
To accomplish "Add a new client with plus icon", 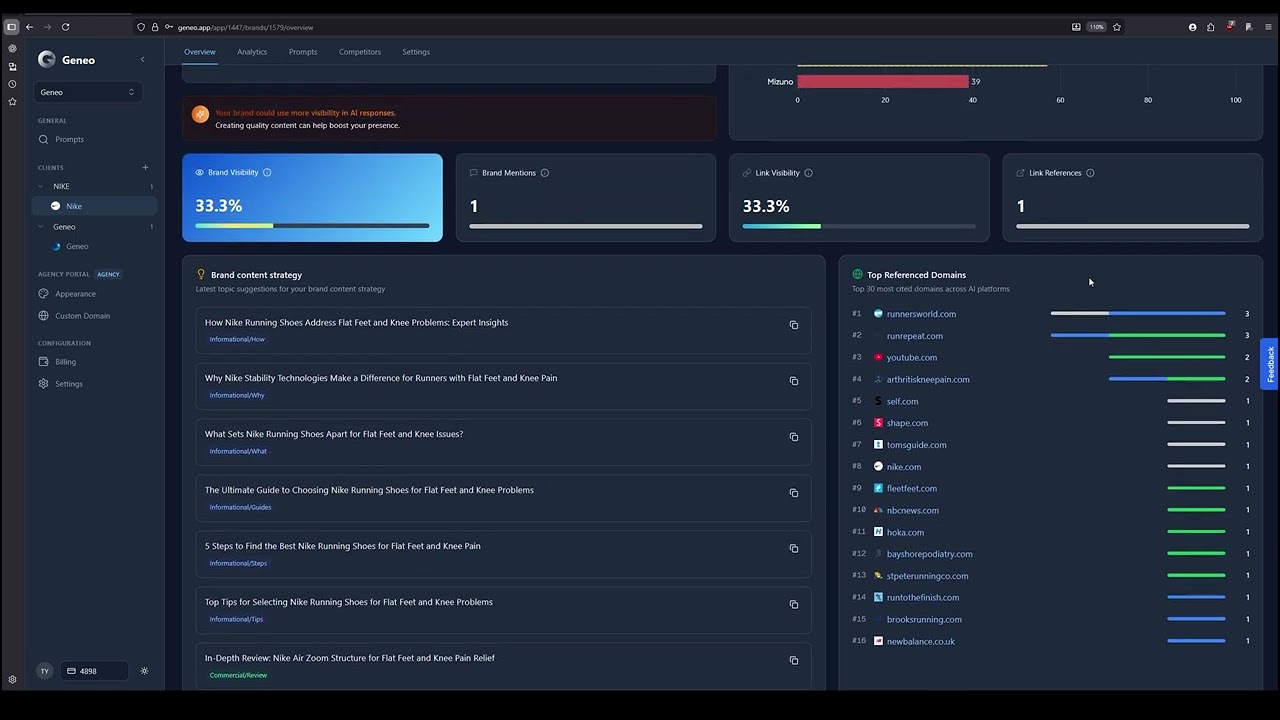I will [145, 168].
